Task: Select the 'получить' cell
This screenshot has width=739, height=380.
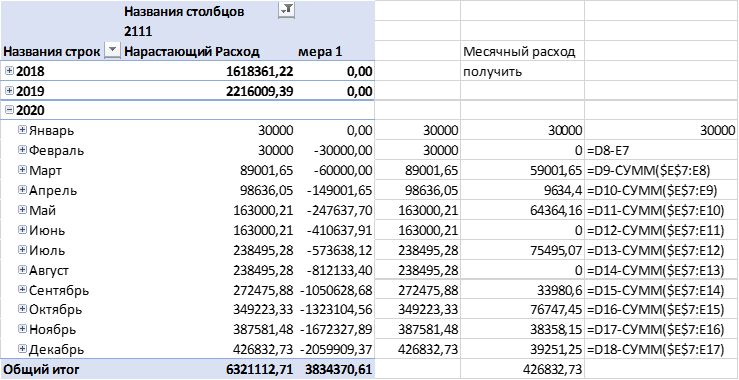Action: [x=492, y=72]
